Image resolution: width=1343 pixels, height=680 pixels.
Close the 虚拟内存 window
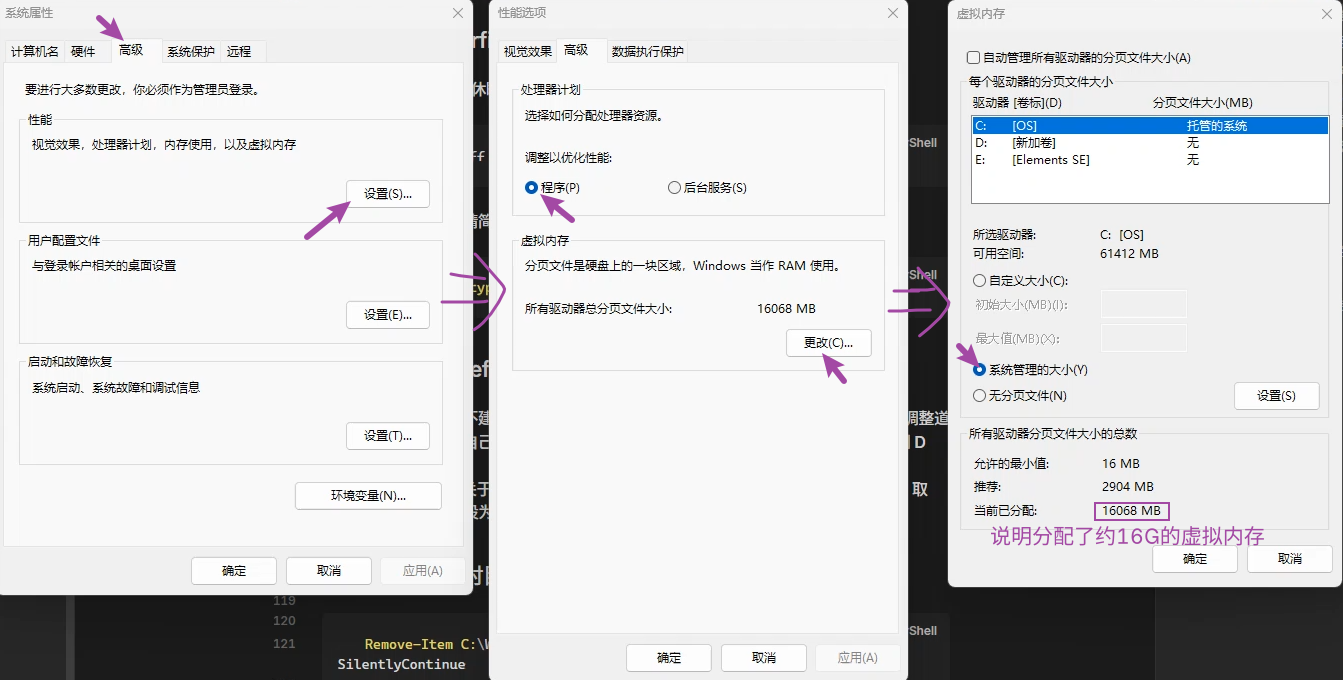coord(1328,13)
